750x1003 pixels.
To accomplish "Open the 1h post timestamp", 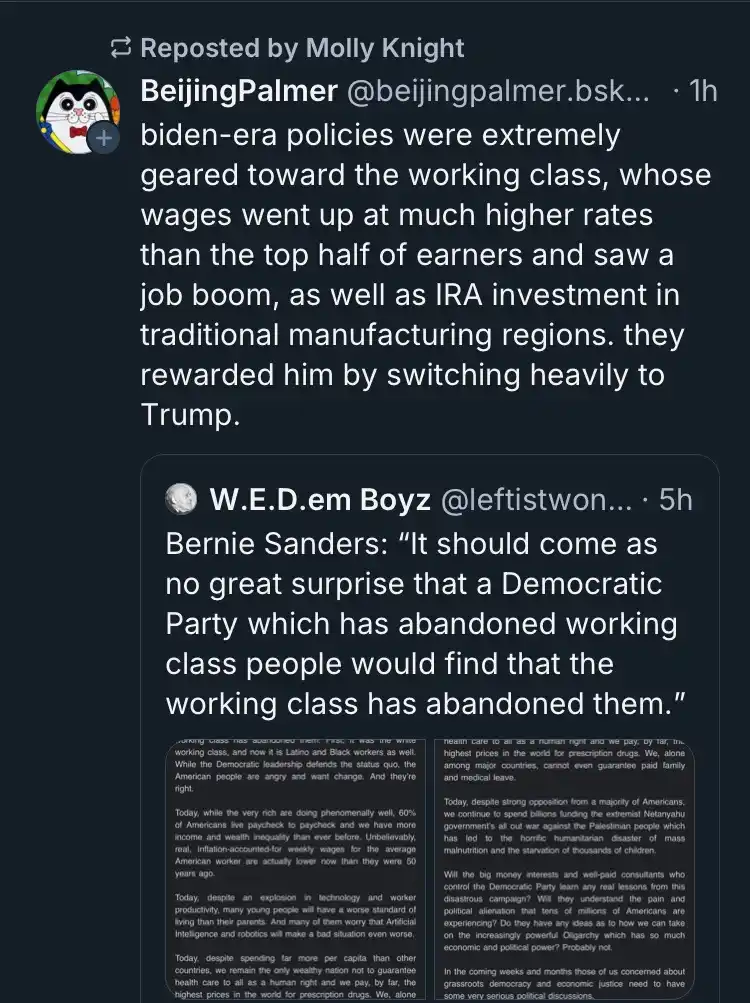I will point(703,91).
